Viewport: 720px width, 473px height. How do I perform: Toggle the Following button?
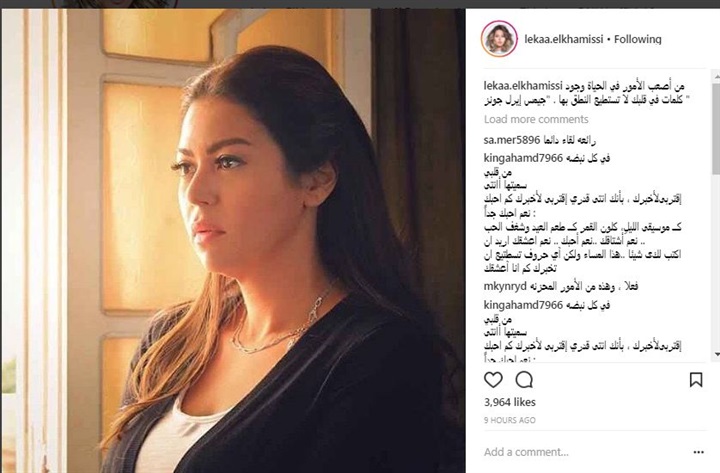[638, 39]
